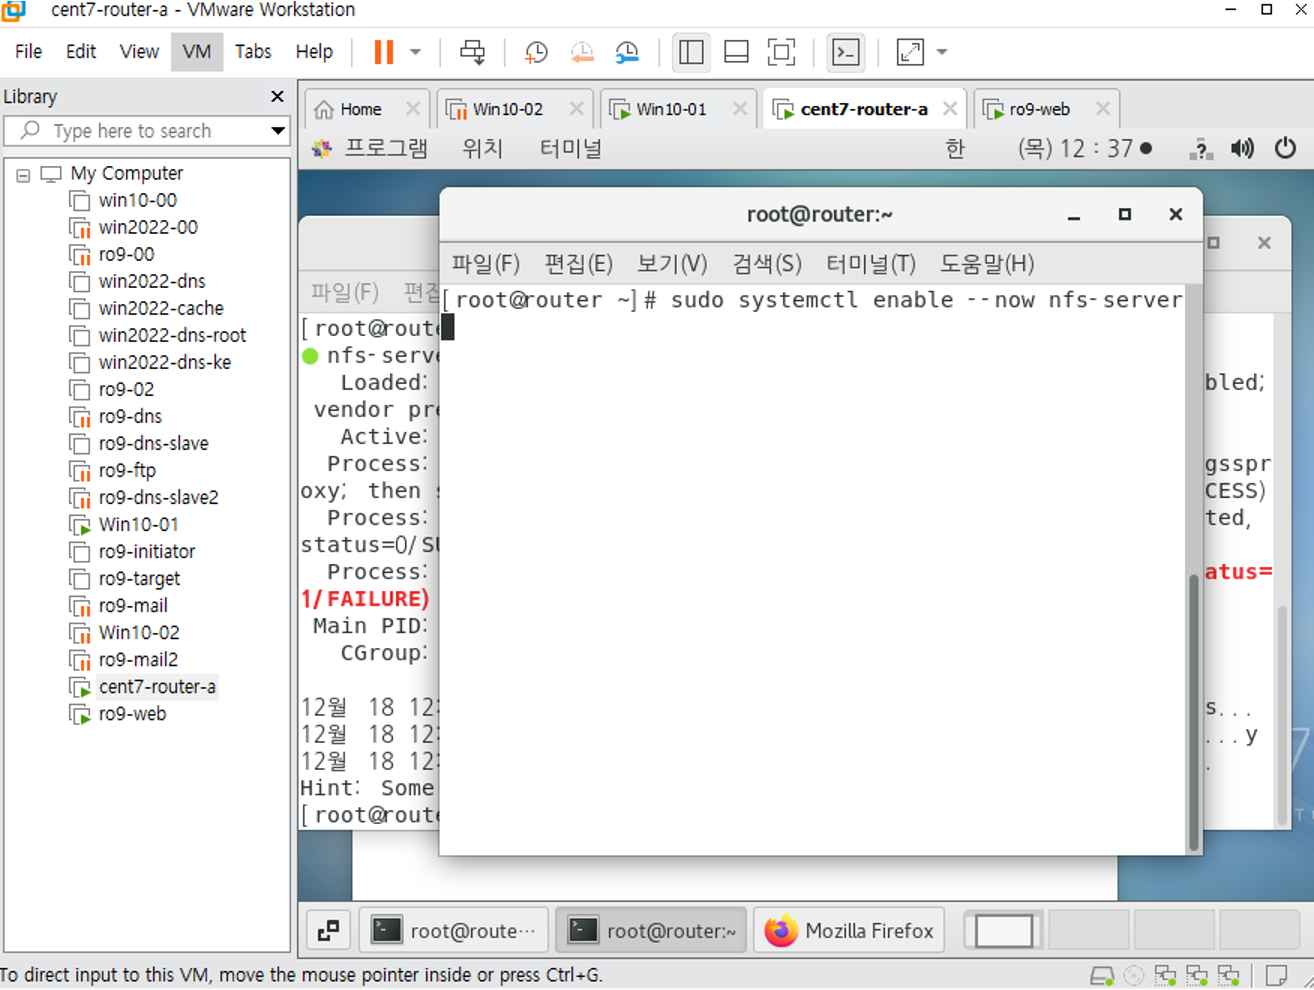
Task: Open 도움말(H) menu in front terminal
Action: [986, 264]
